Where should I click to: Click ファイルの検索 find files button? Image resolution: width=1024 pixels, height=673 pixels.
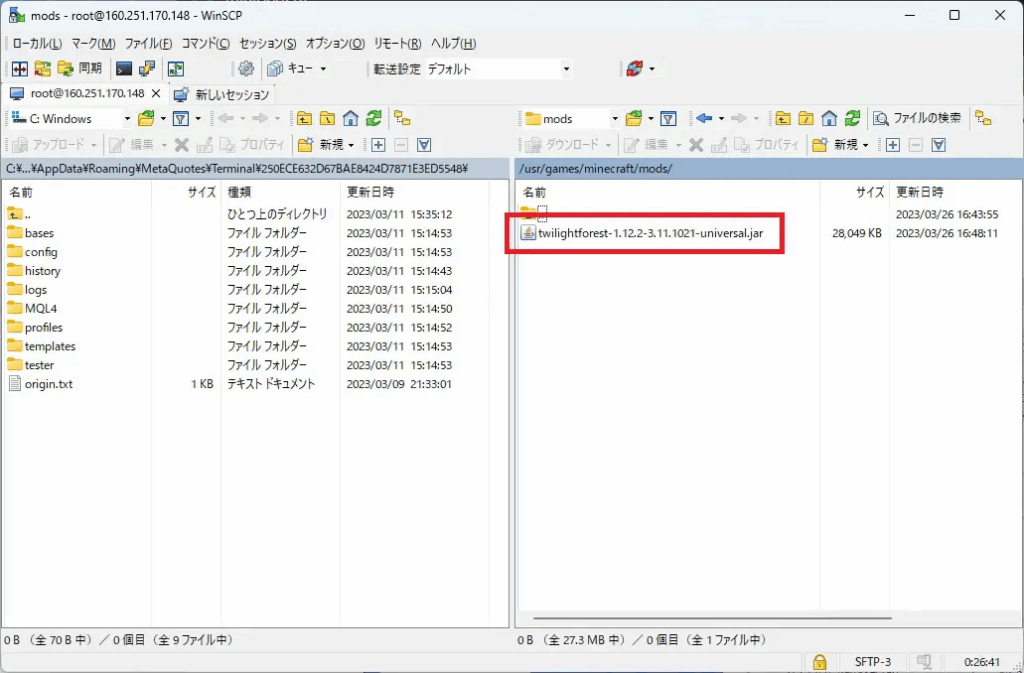917,118
